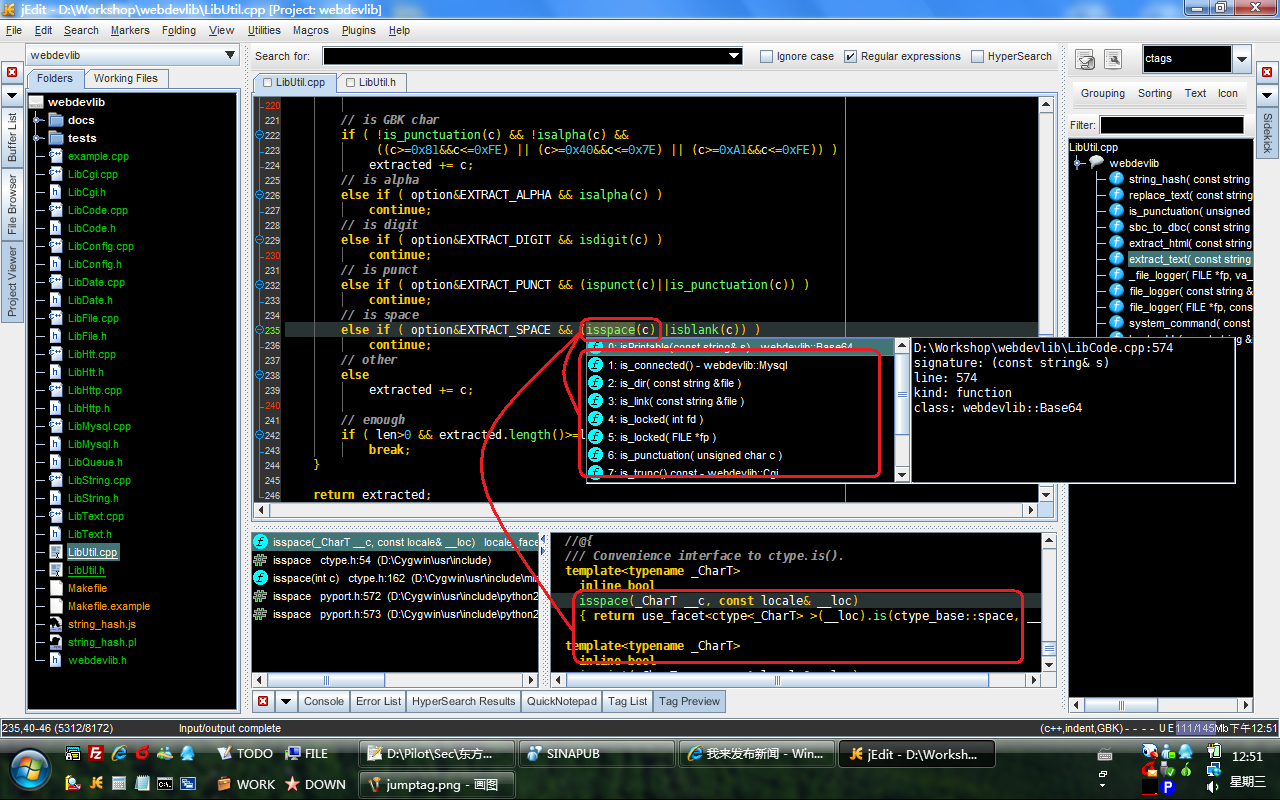This screenshot has height=800, width=1280.
Task: Open the bottom dock menu arrow
Action: (285, 701)
